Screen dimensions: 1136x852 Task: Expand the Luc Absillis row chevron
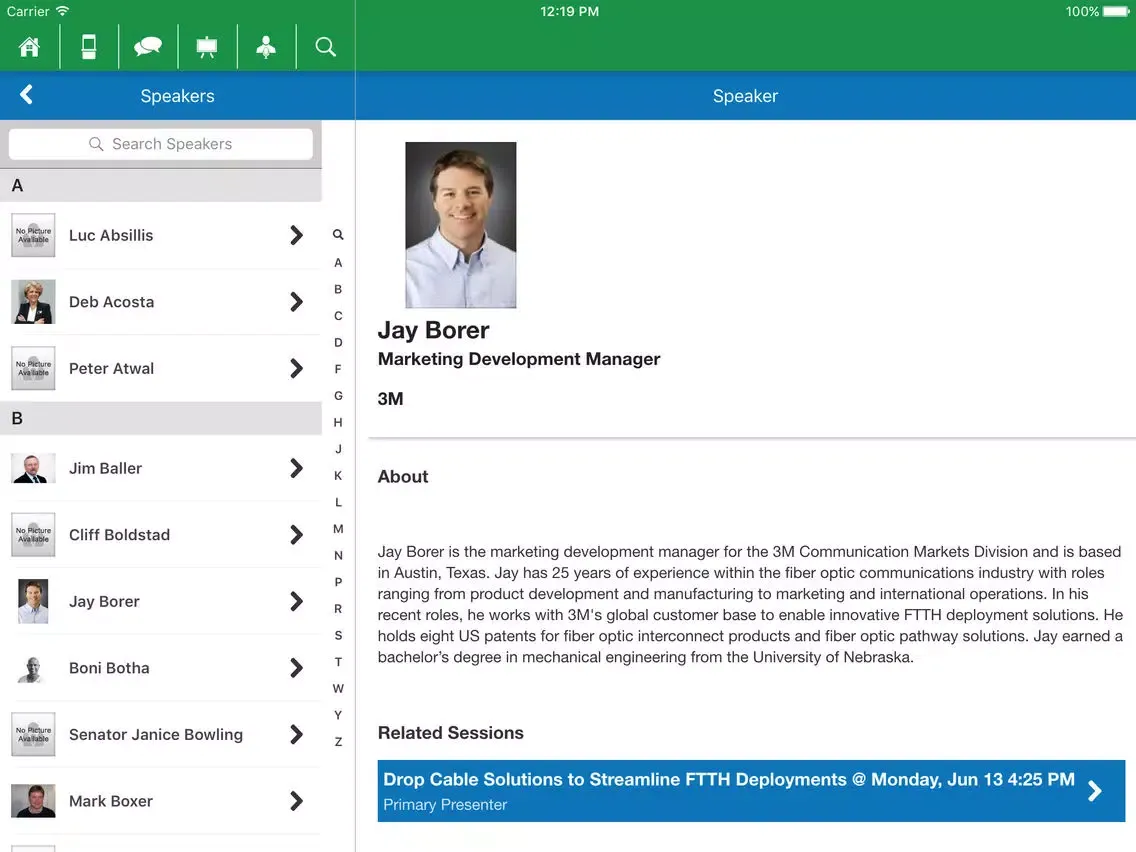pos(296,235)
